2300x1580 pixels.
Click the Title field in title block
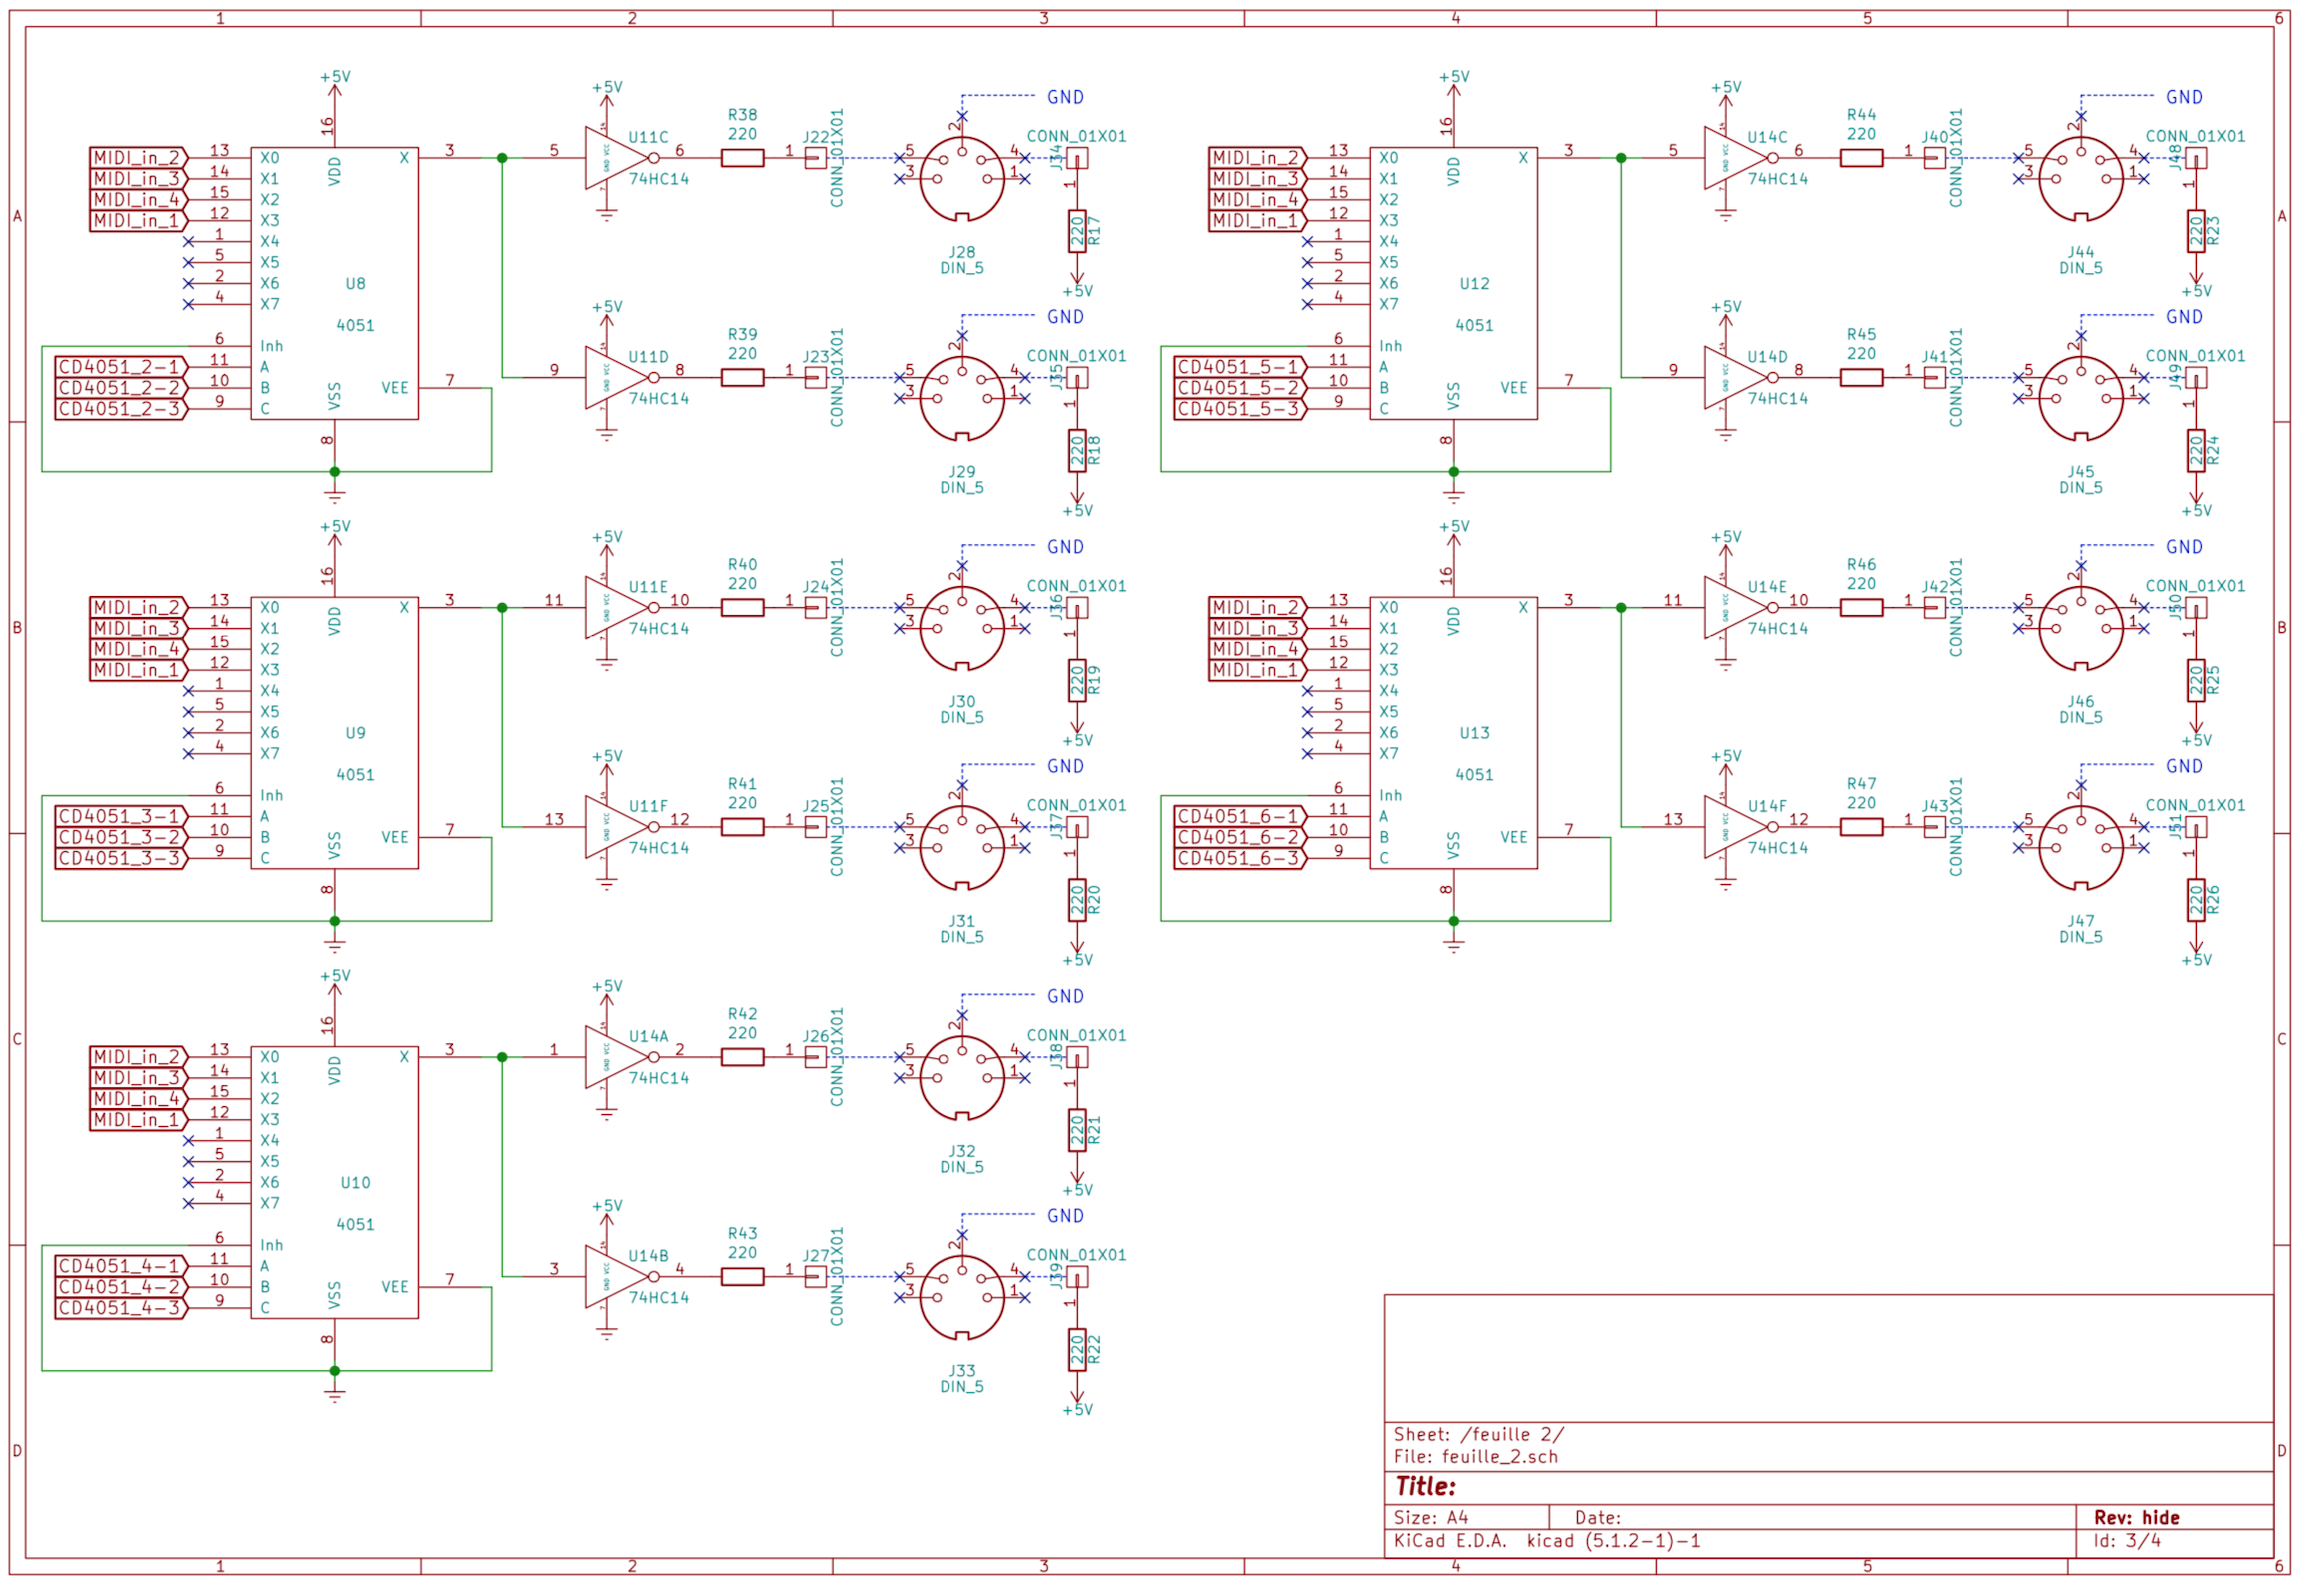click(1425, 1486)
